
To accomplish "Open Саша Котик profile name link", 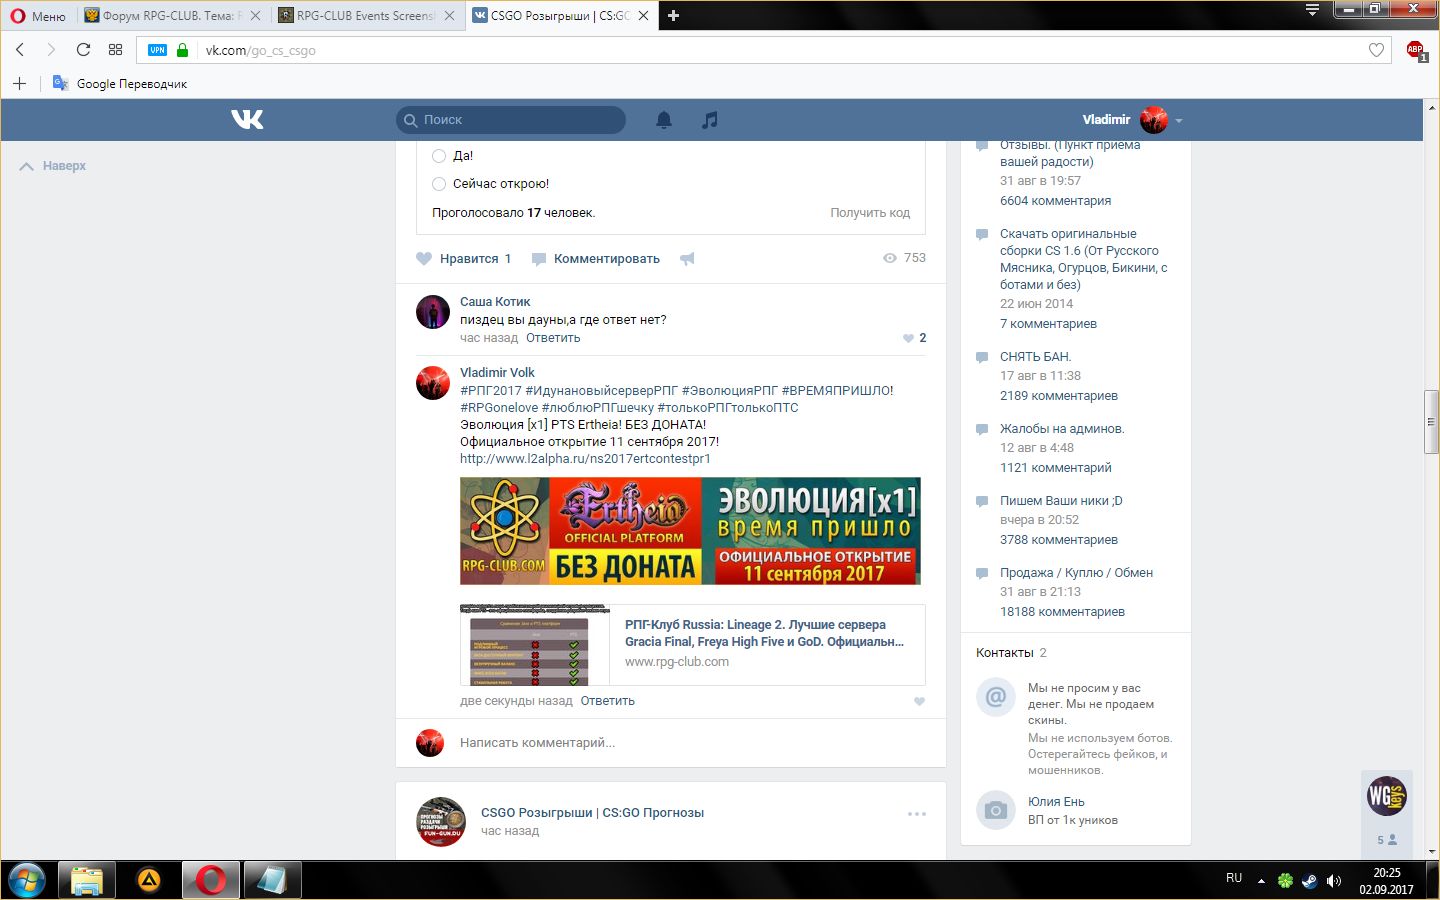I will point(495,302).
